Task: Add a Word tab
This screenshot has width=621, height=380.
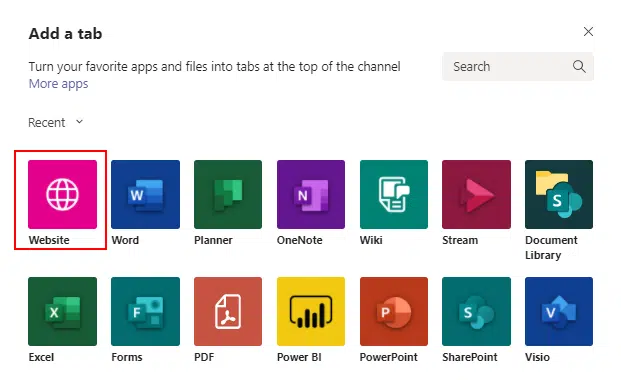Action: click(x=145, y=194)
